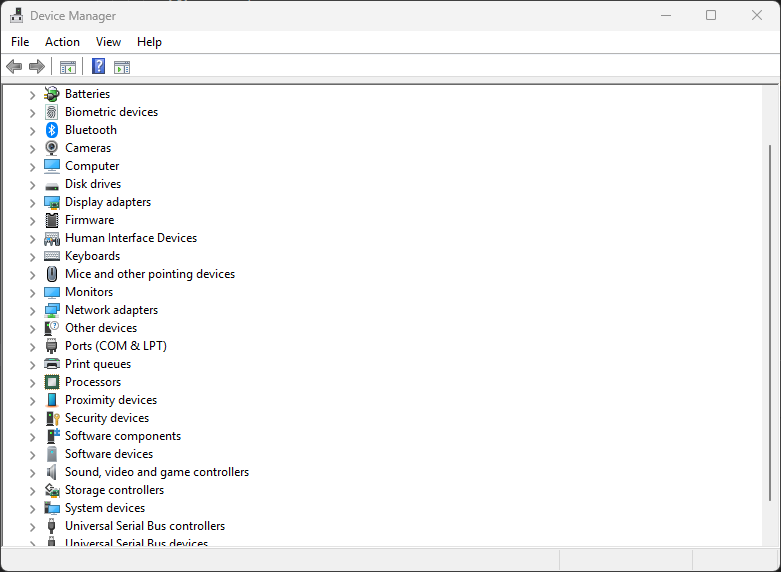This screenshot has width=781, height=572.
Task: Expand the Network adapters chevron
Action: [32, 311]
